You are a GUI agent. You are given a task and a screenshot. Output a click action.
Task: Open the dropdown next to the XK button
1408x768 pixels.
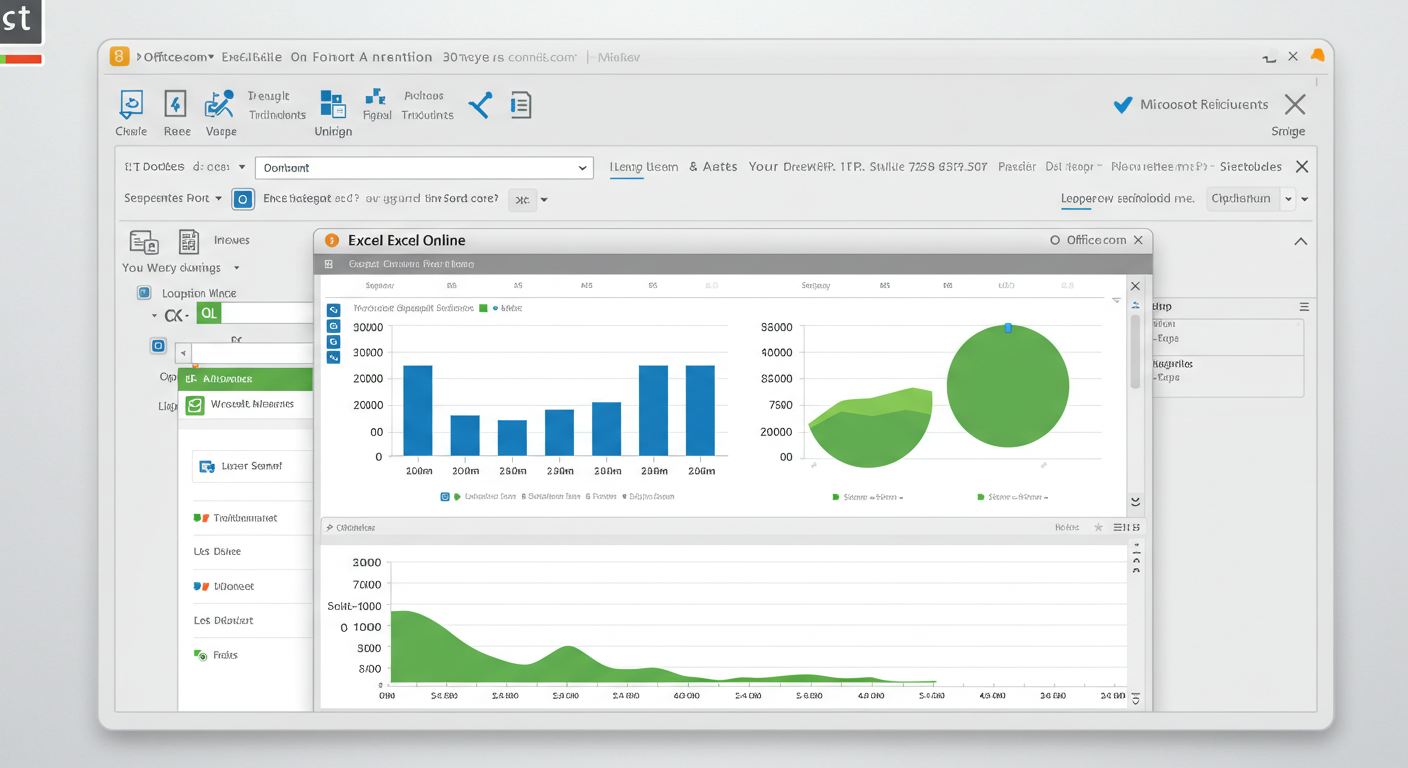coord(544,200)
